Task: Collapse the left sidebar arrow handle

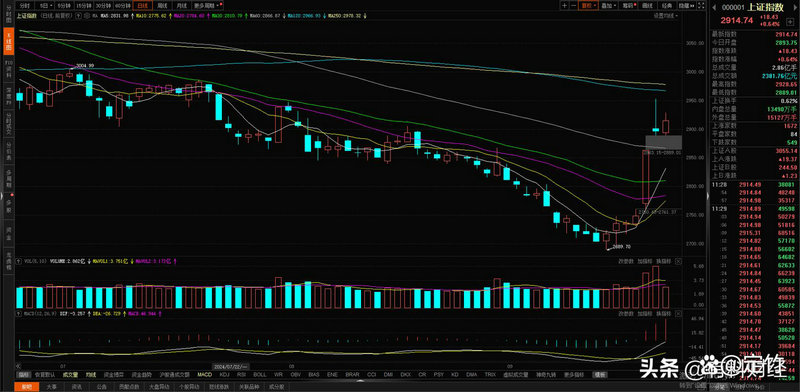Action: pos(2,196)
